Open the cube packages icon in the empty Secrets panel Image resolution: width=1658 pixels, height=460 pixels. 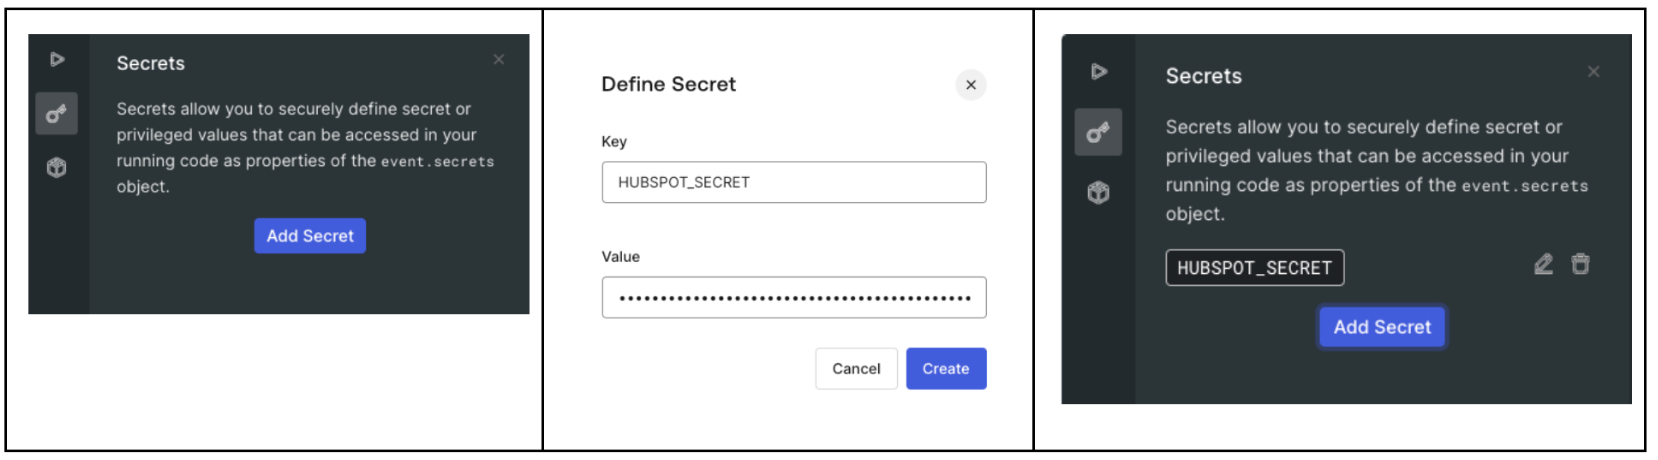pos(57,167)
